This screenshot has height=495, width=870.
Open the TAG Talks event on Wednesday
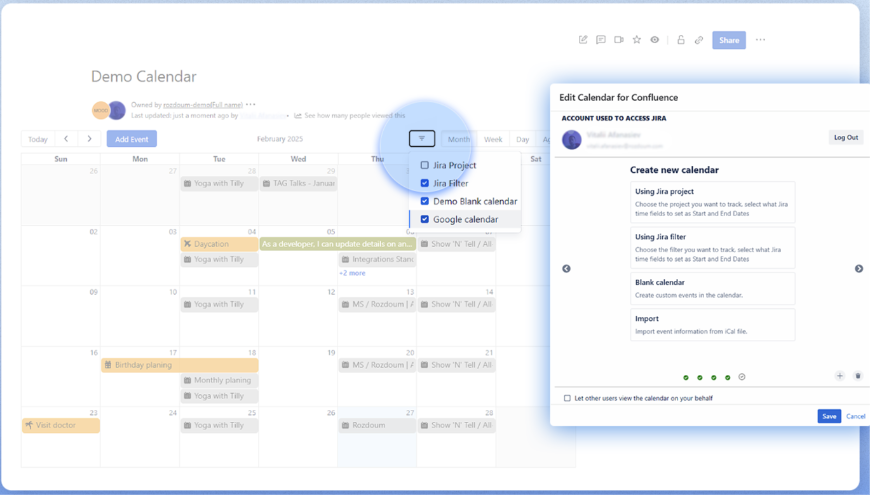point(298,183)
